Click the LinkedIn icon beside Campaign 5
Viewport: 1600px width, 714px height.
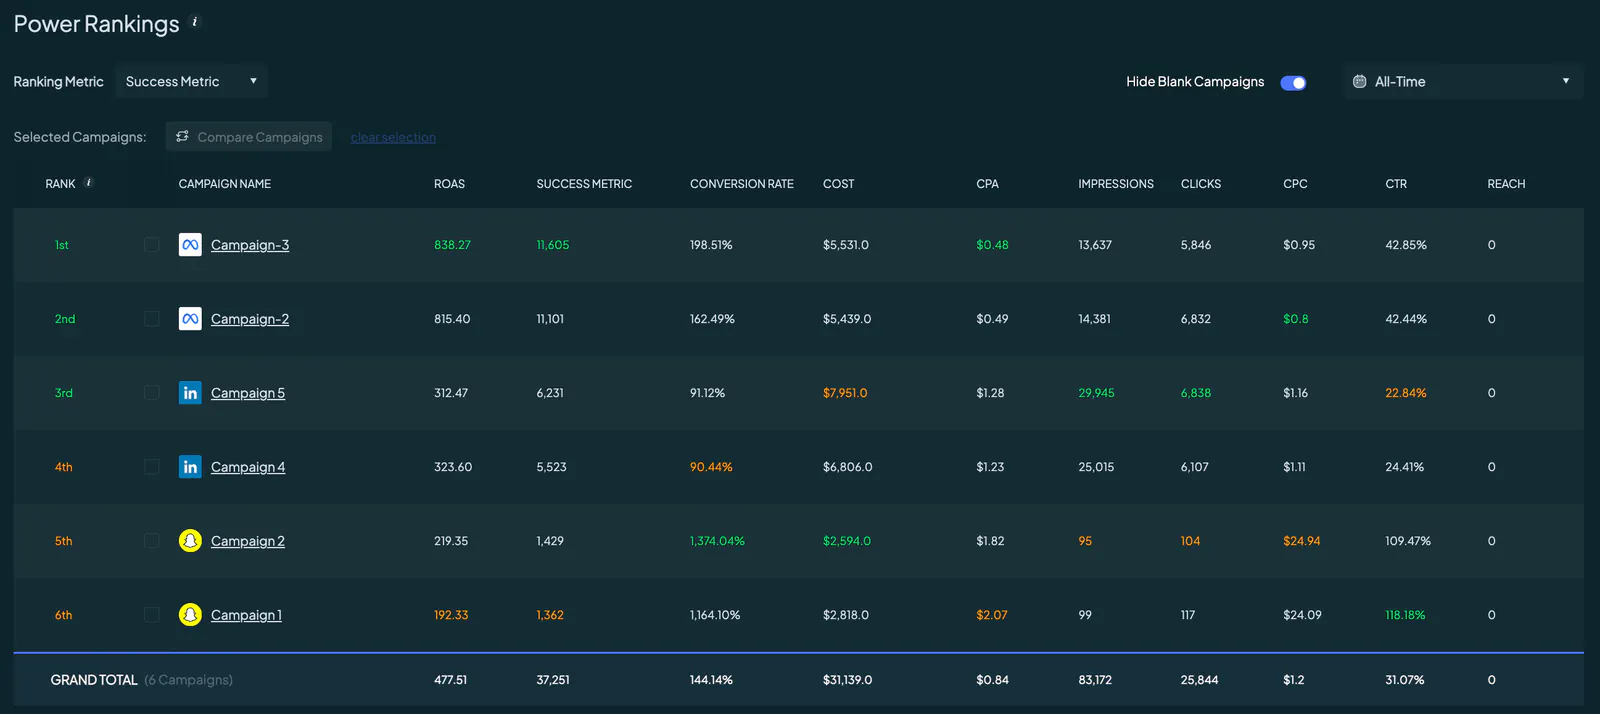coord(190,393)
